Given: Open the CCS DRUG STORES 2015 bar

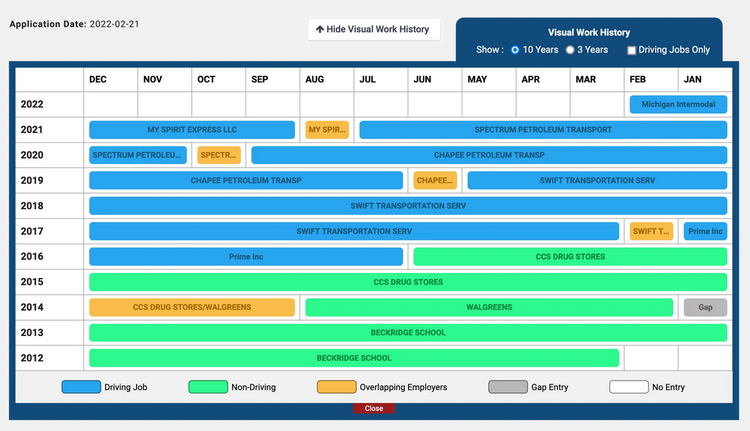Looking at the screenshot, I should pyautogui.click(x=408, y=282).
